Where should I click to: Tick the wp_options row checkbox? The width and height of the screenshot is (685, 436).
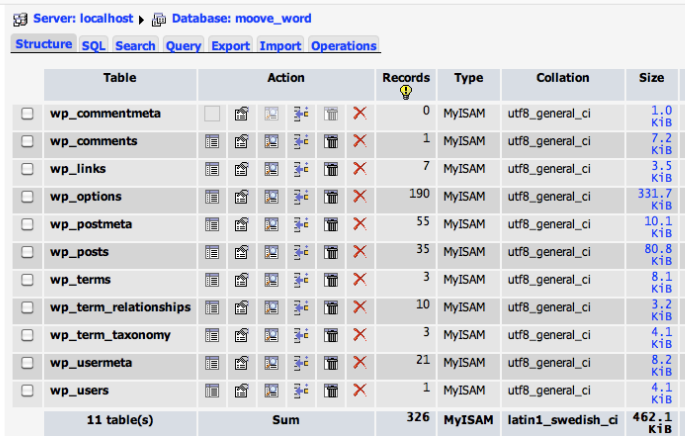click(27, 197)
